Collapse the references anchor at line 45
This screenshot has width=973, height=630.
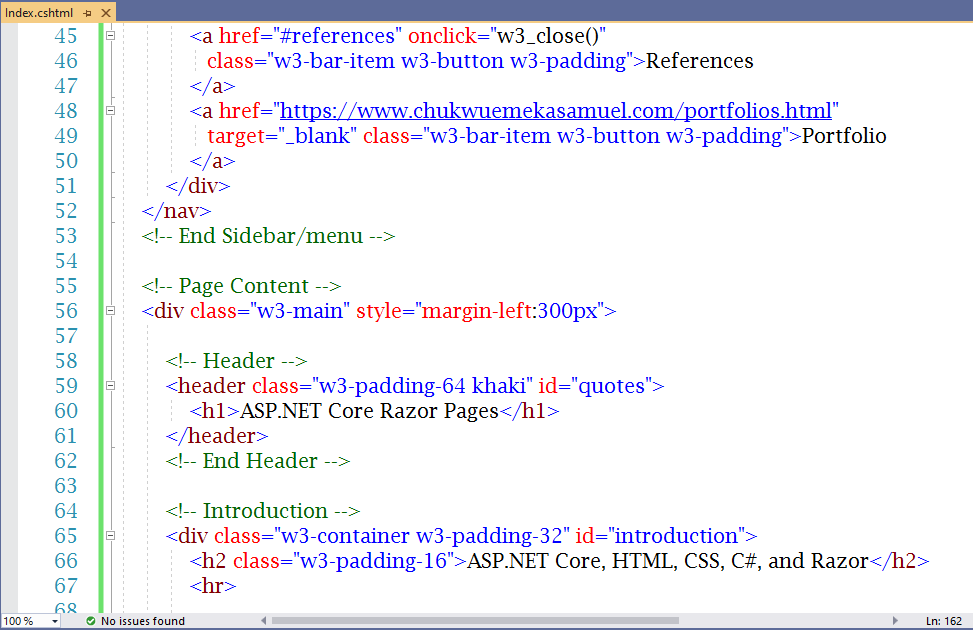110,36
